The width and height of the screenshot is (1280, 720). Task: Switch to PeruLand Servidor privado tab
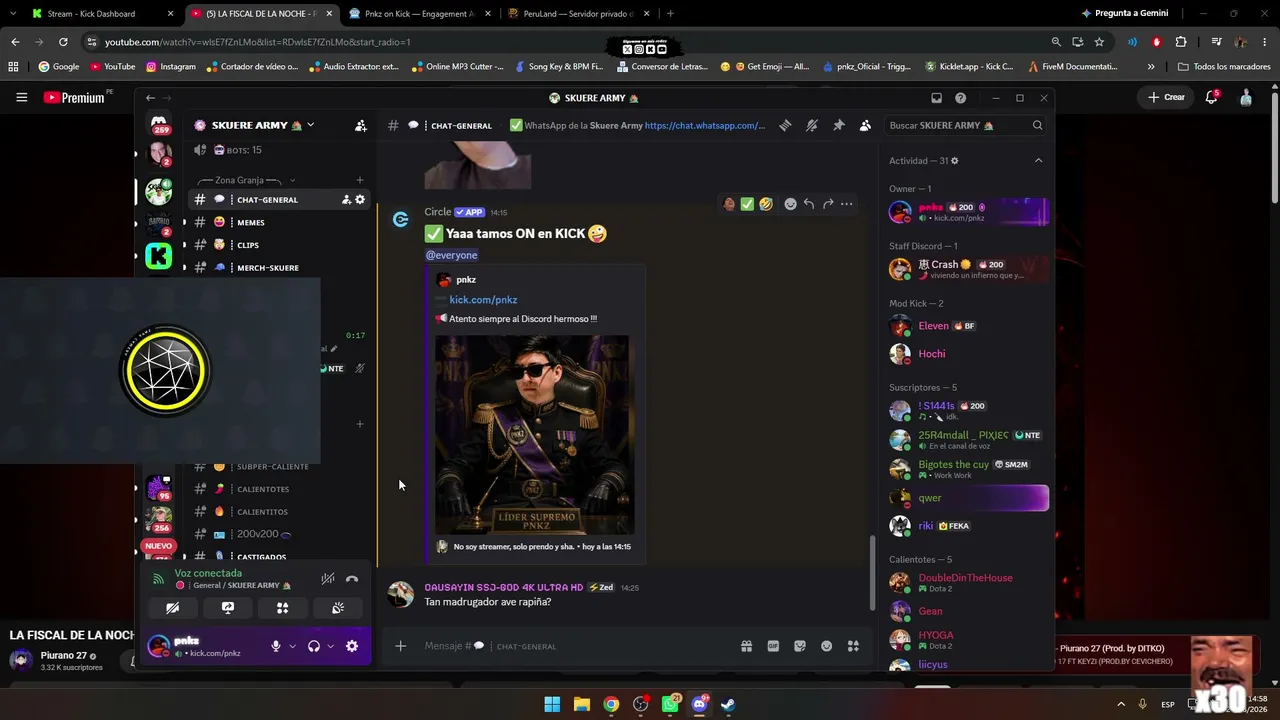578,14
